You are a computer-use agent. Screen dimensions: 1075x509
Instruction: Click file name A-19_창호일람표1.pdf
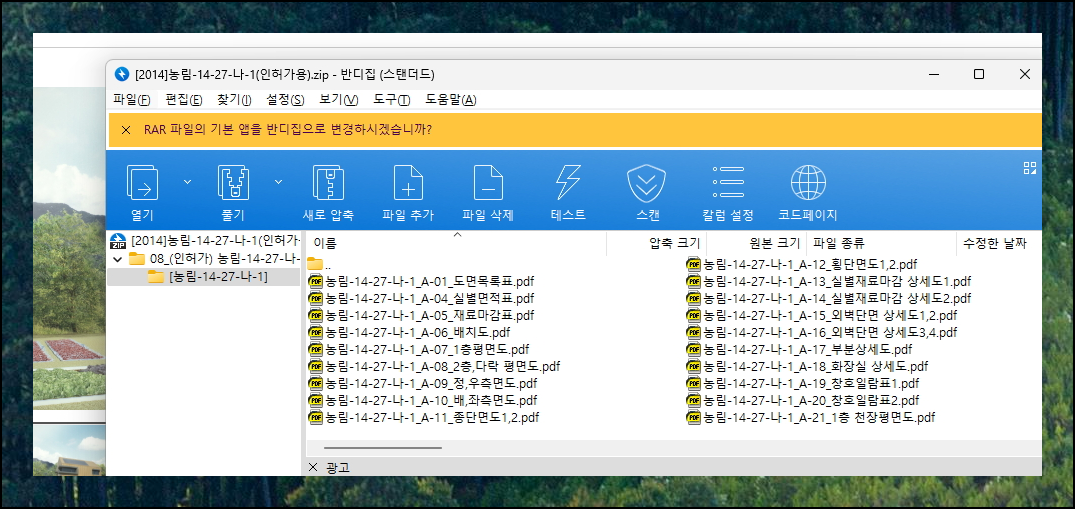click(x=811, y=383)
